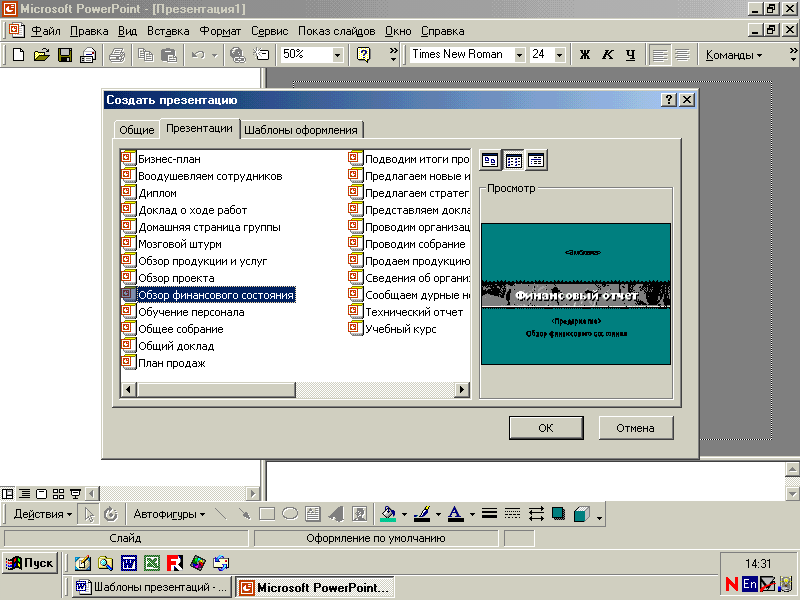The width and height of the screenshot is (800, 600).
Task: Click the Text Box tool
Action: click(x=313, y=514)
